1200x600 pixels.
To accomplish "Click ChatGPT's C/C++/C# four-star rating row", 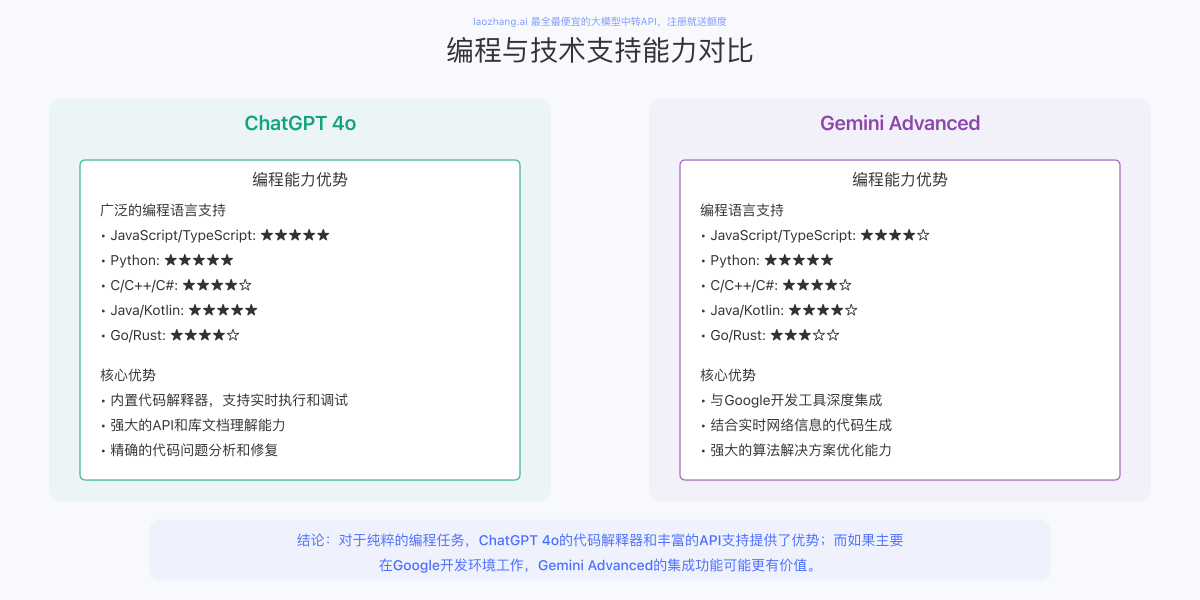I will 176,285.
